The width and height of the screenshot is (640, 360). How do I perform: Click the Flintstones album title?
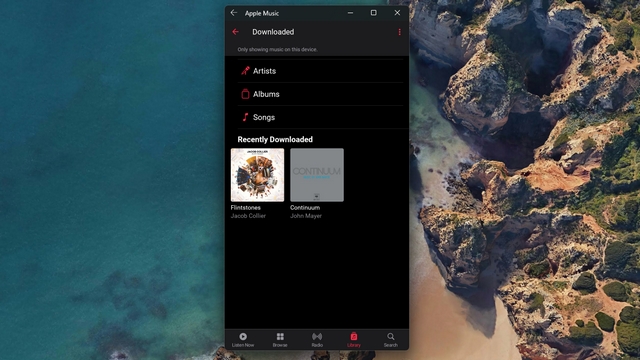245,207
